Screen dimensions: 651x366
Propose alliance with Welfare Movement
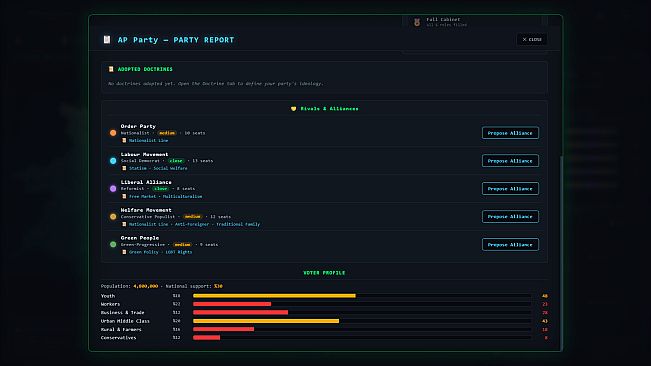click(510, 216)
